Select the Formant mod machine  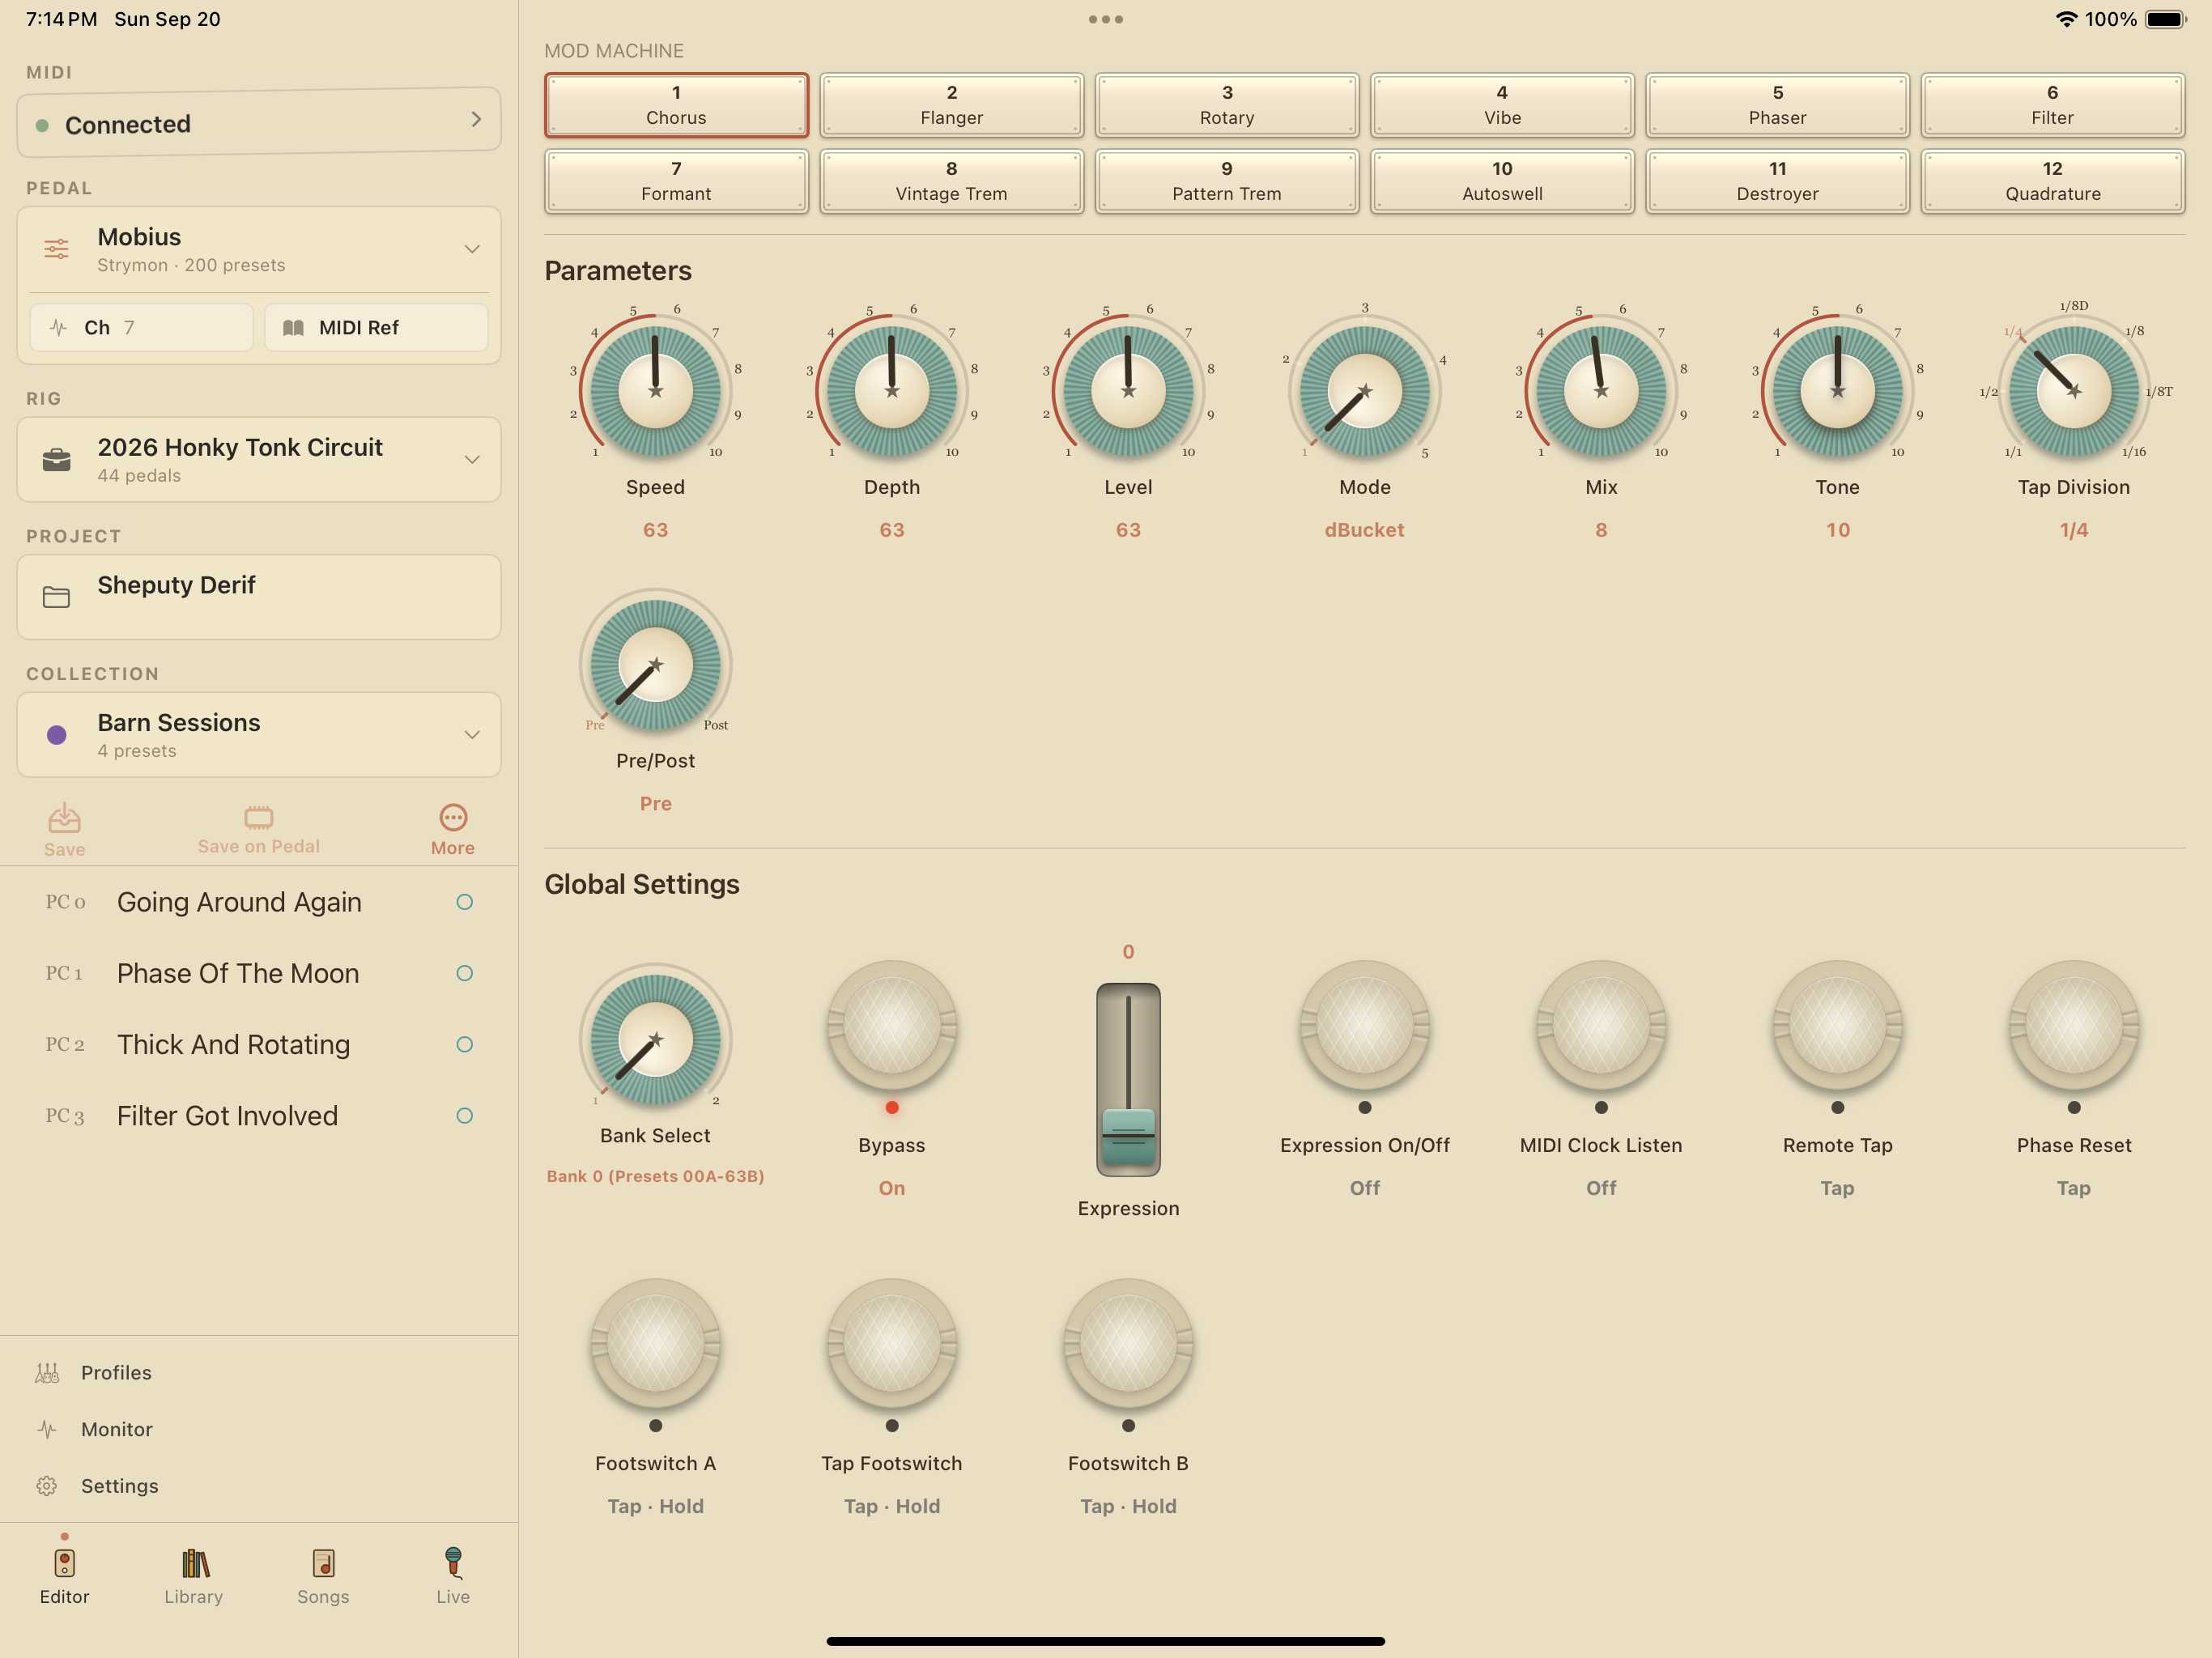tap(676, 181)
